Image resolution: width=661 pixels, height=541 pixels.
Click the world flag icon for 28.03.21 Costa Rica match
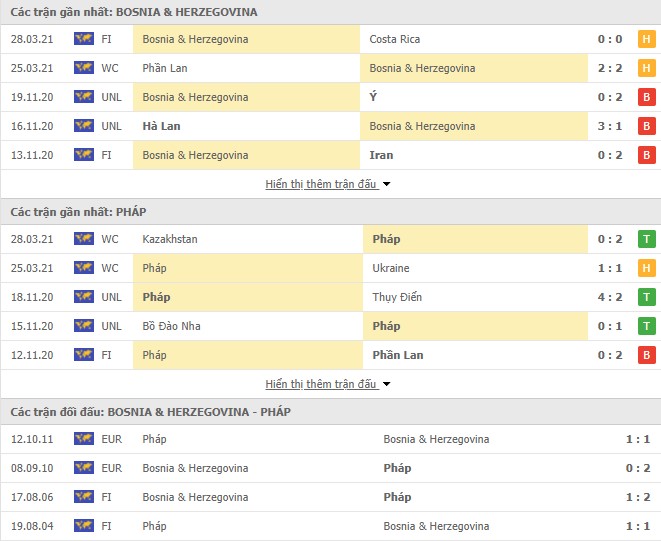click(x=84, y=39)
